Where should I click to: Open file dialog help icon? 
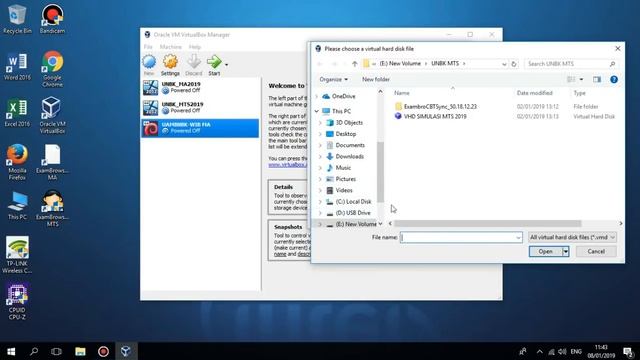[613, 80]
